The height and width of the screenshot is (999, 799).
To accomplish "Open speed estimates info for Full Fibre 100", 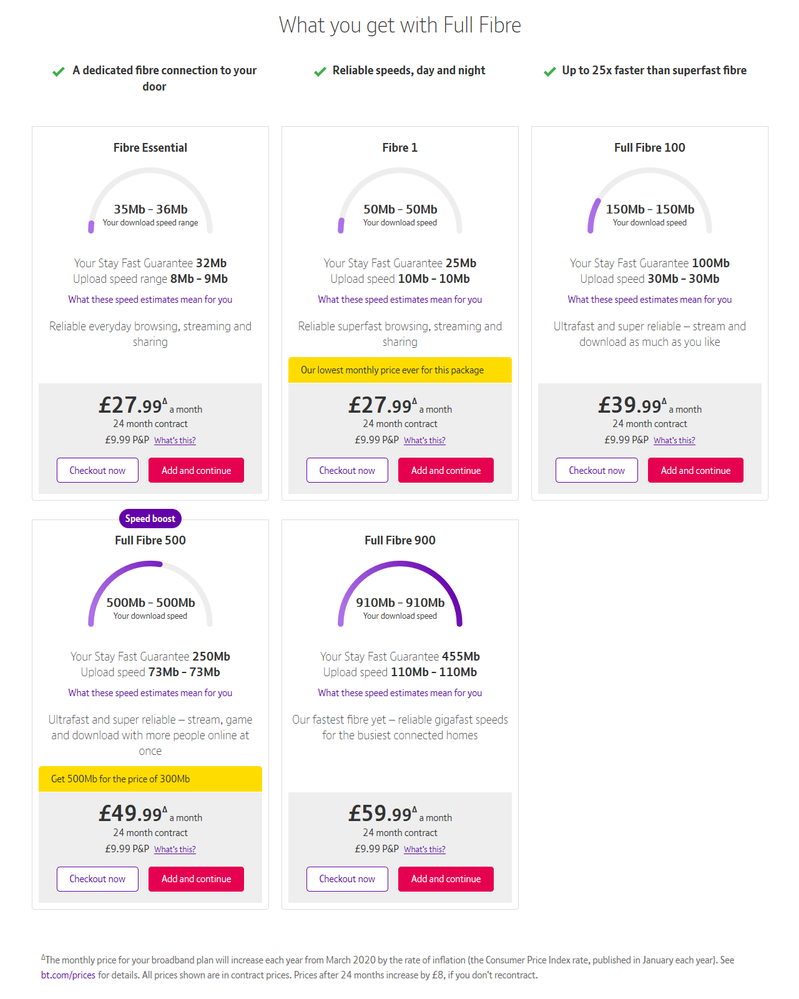I will click(649, 299).
